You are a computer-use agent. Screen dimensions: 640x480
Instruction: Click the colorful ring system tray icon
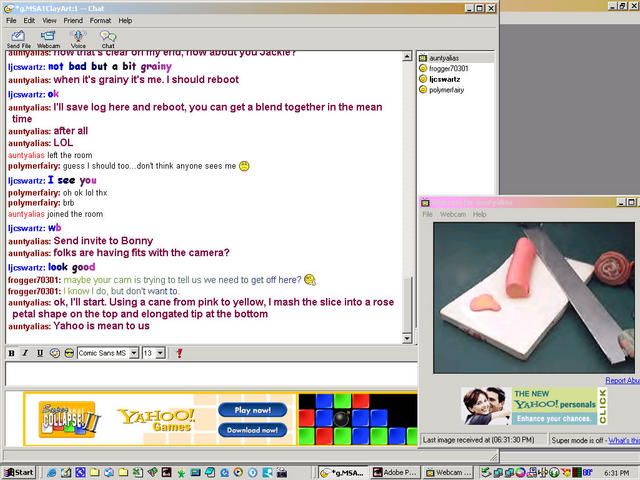point(520,473)
